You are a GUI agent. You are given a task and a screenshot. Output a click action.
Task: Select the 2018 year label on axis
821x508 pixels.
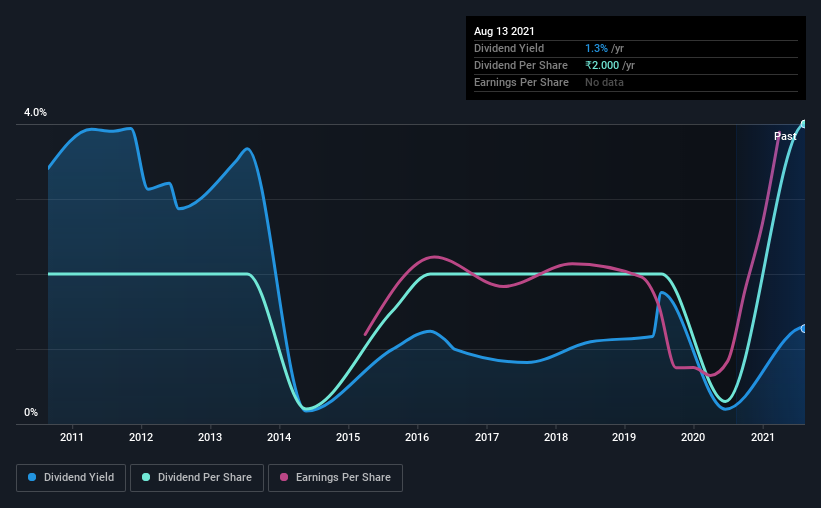point(556,437)
